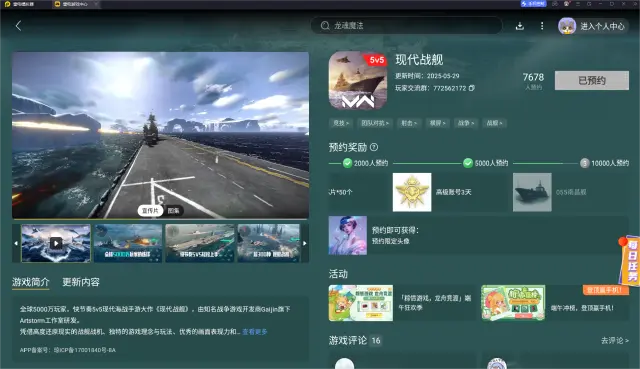This screenshot has width=640, height=369.
Task: Click the 现代战舰 game title
Action: click(x=419, y=60)
